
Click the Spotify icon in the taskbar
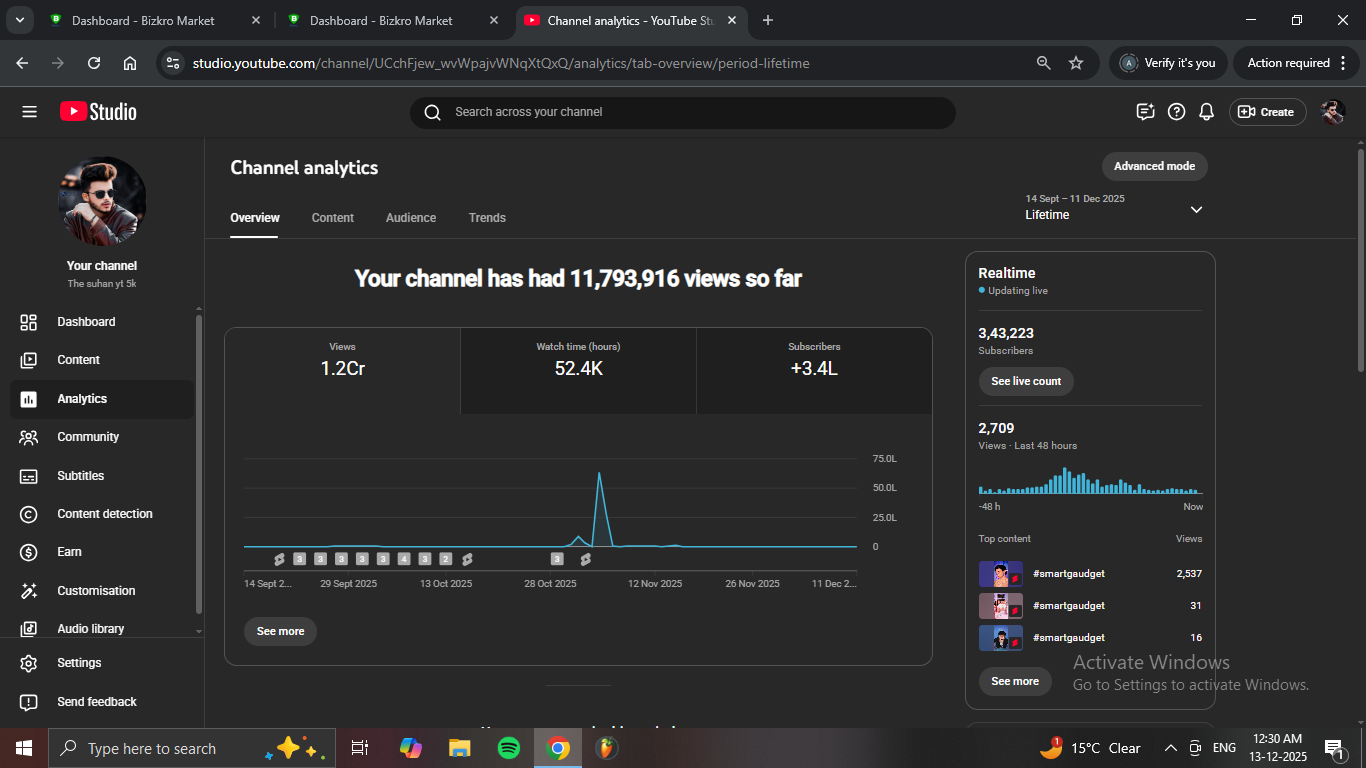coord(508,748)
